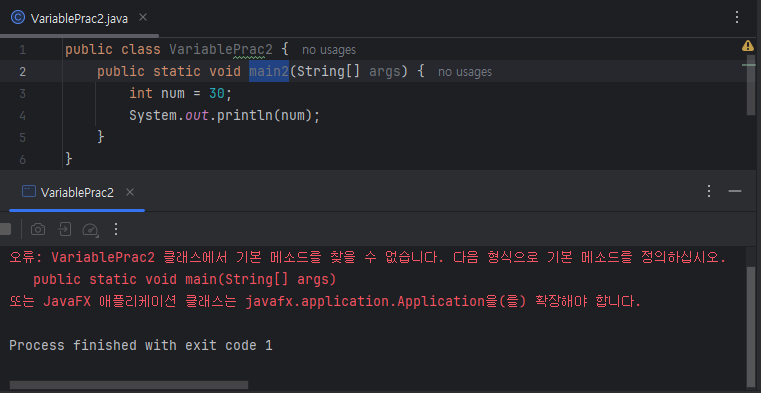Image resolution: width=761 pixels, height=393 pixels.
Task: Click 'String[] args' parameter on line 2
Action: 349,71
